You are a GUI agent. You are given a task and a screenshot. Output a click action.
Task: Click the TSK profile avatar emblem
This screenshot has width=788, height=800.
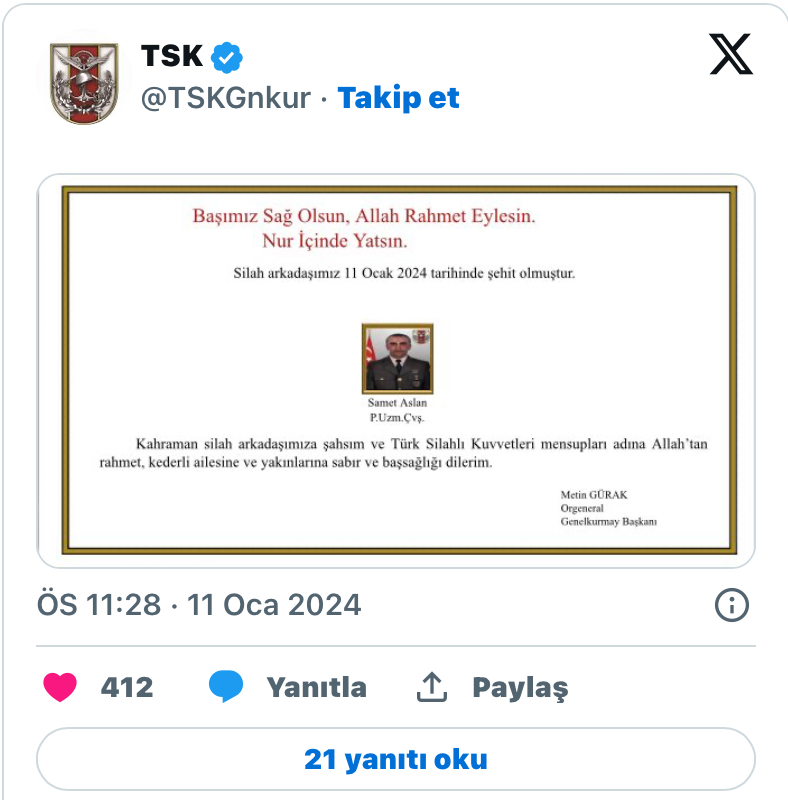(84, 83)
